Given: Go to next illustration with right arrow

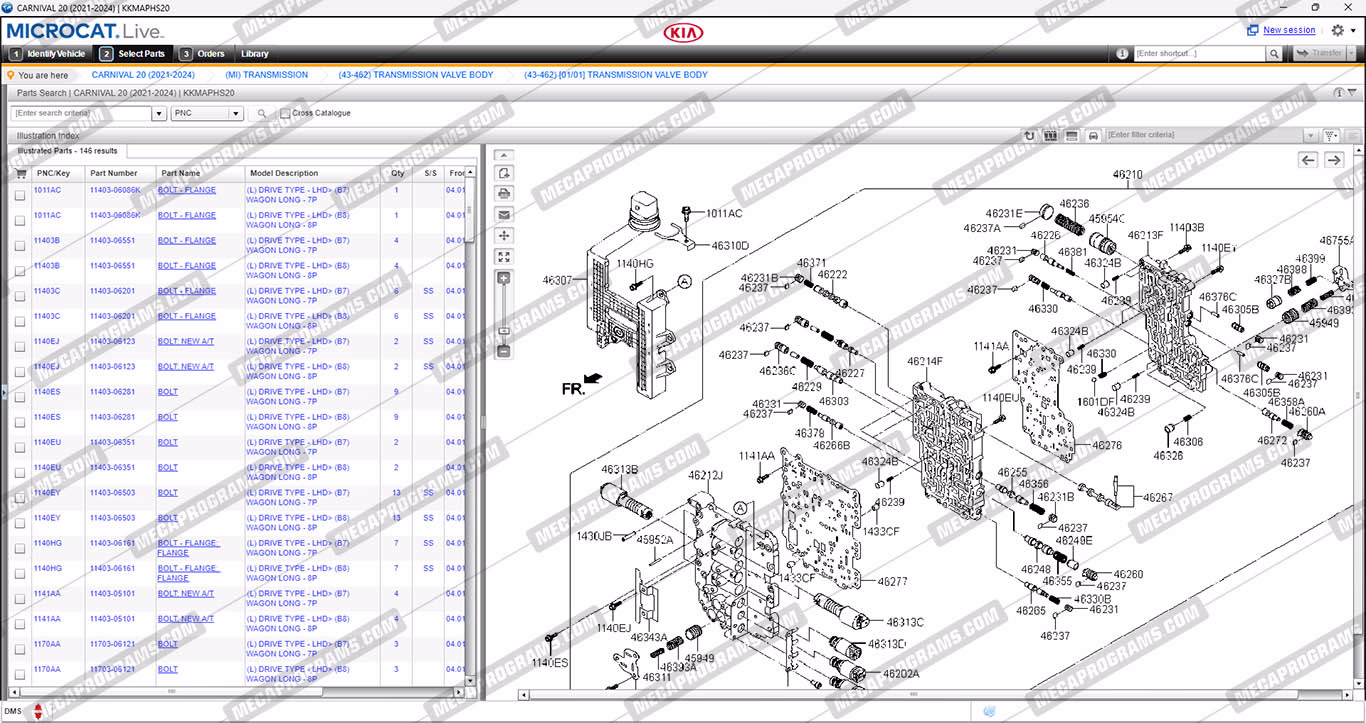Looking at the screenshot, I should tap(1334, 160).
